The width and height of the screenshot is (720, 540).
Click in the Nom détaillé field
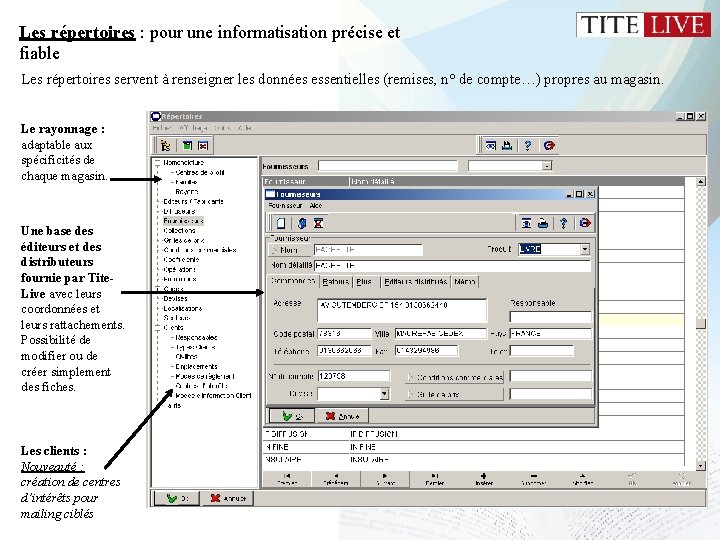click(452, 265)
